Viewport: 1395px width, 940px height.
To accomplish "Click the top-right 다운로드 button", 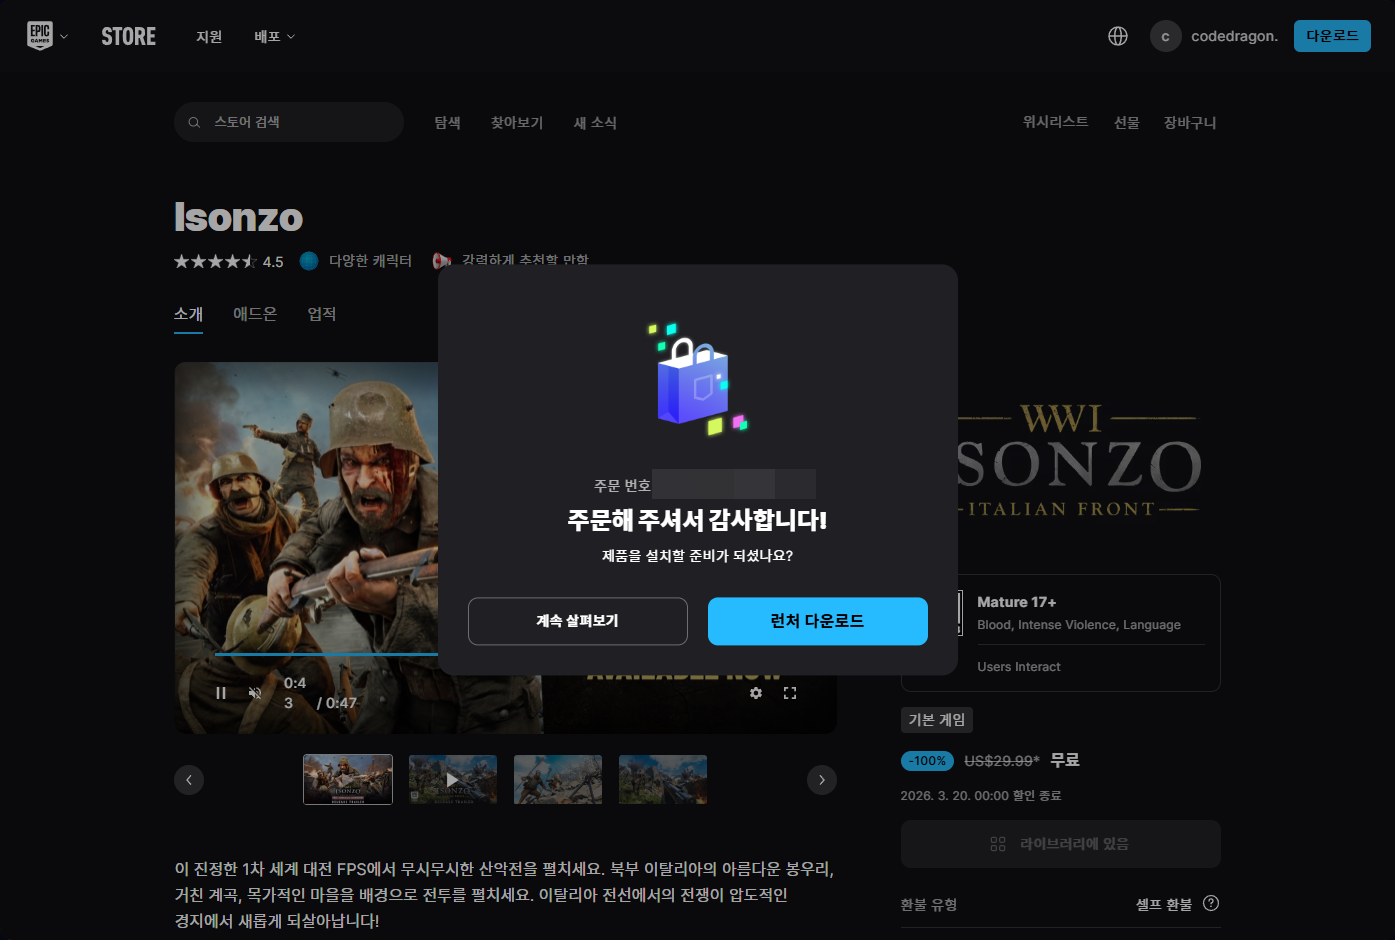I will (x=1332, y=36).
